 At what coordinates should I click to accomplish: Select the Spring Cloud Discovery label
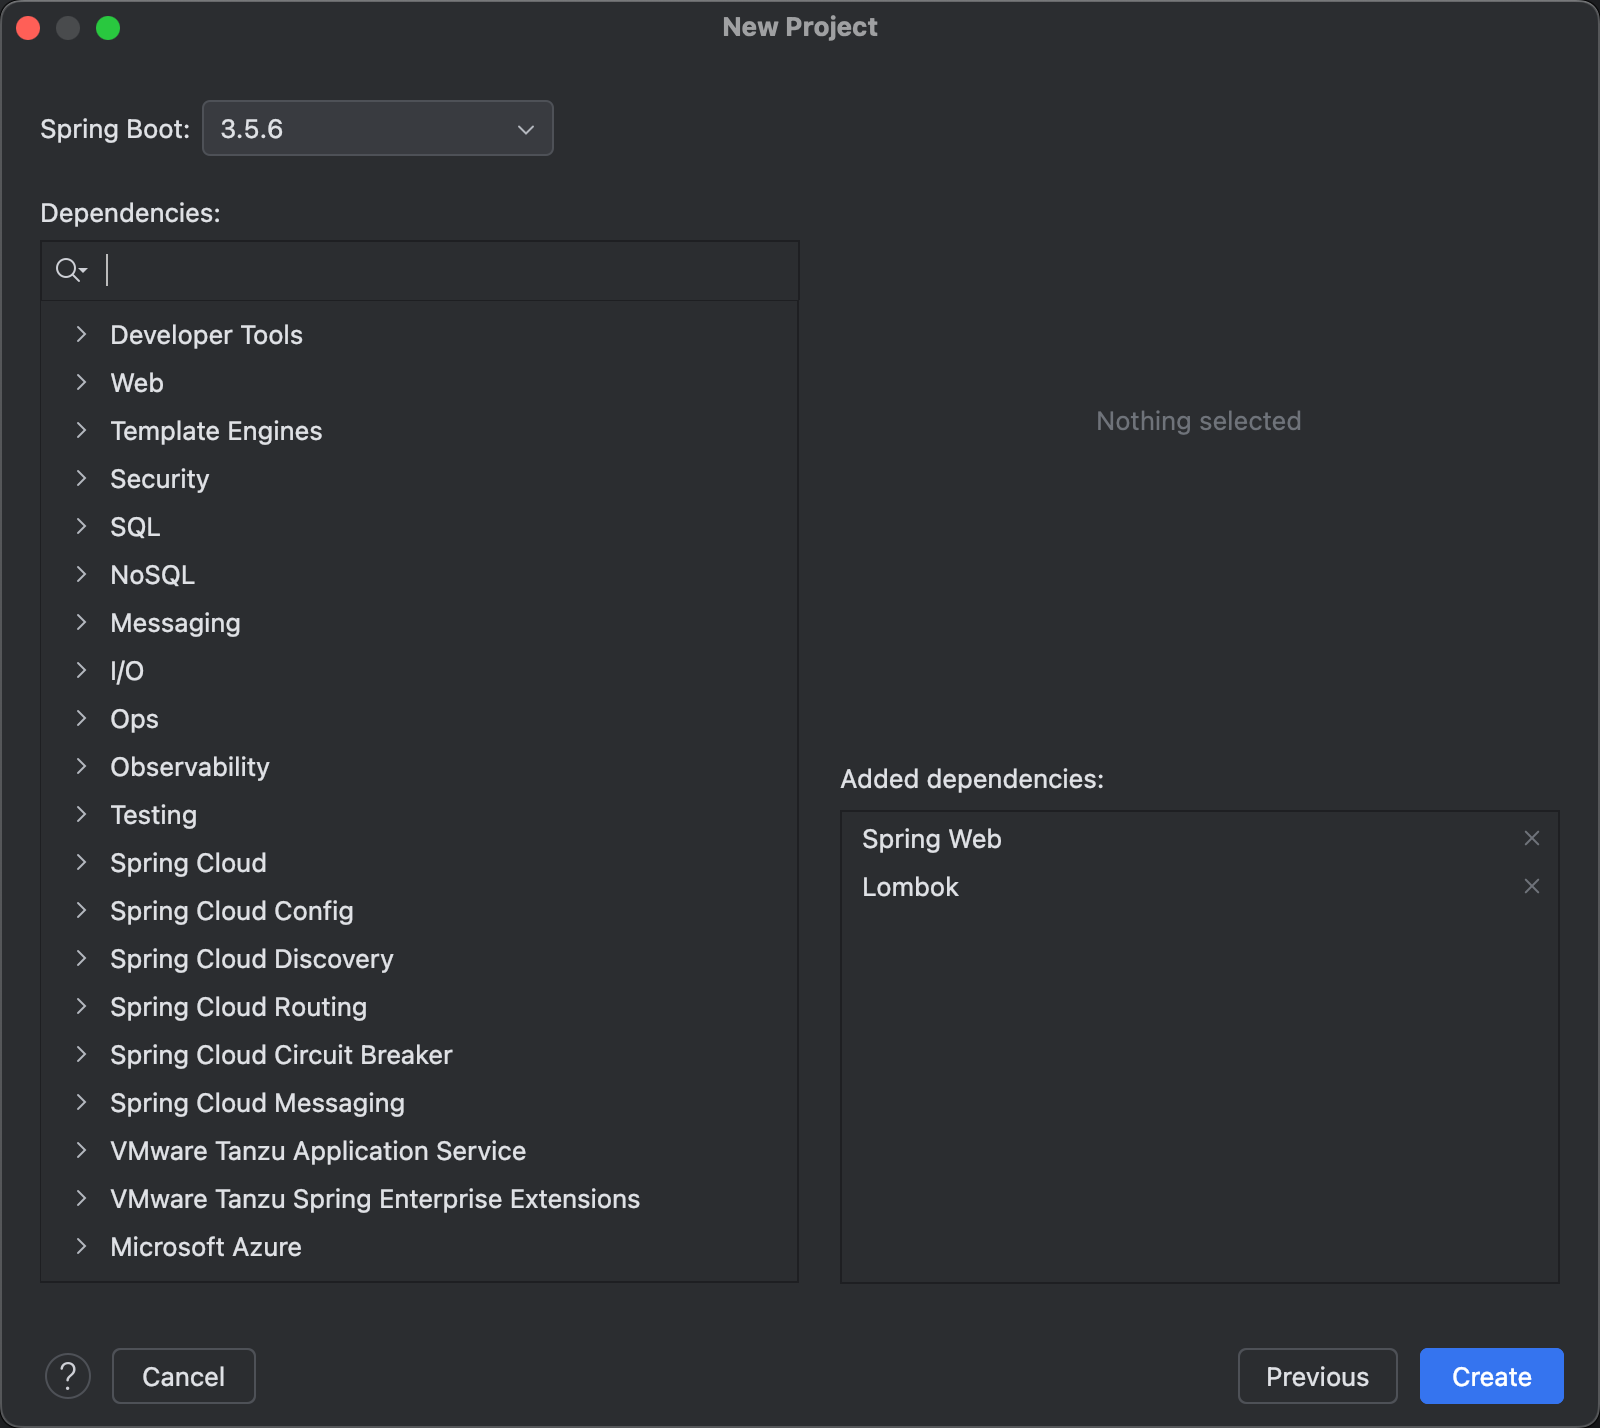point(252,959)
